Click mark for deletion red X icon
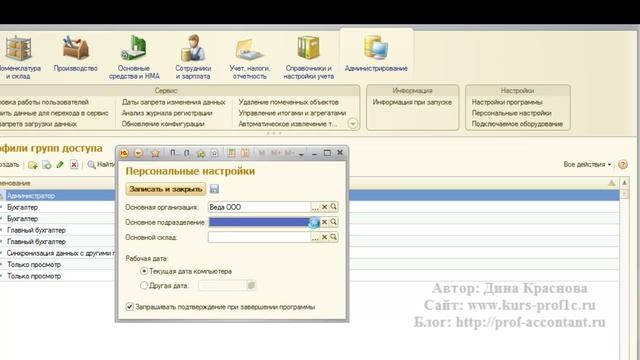The width and height of the screenshot is (640, 360). pyautogui.click(x=74, y=165)
